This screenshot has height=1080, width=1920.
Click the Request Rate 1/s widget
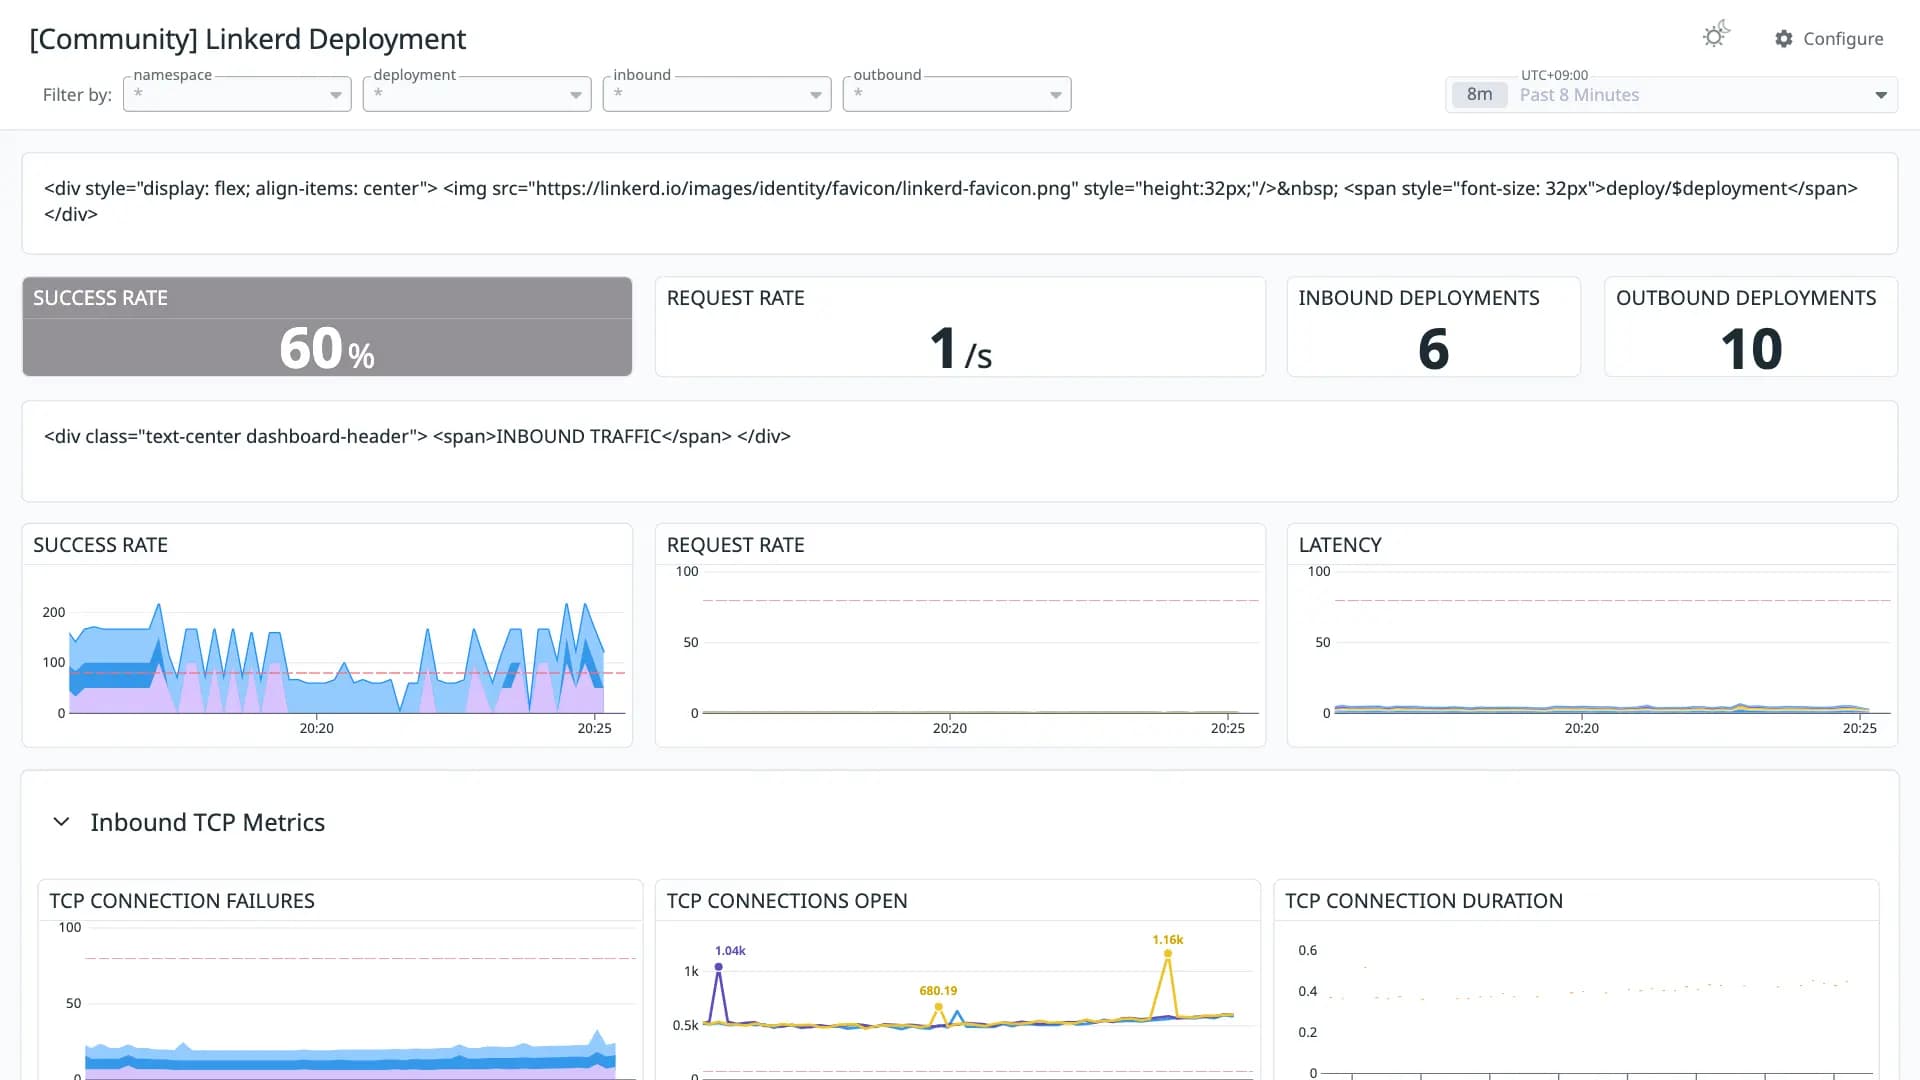click(960, 327)
